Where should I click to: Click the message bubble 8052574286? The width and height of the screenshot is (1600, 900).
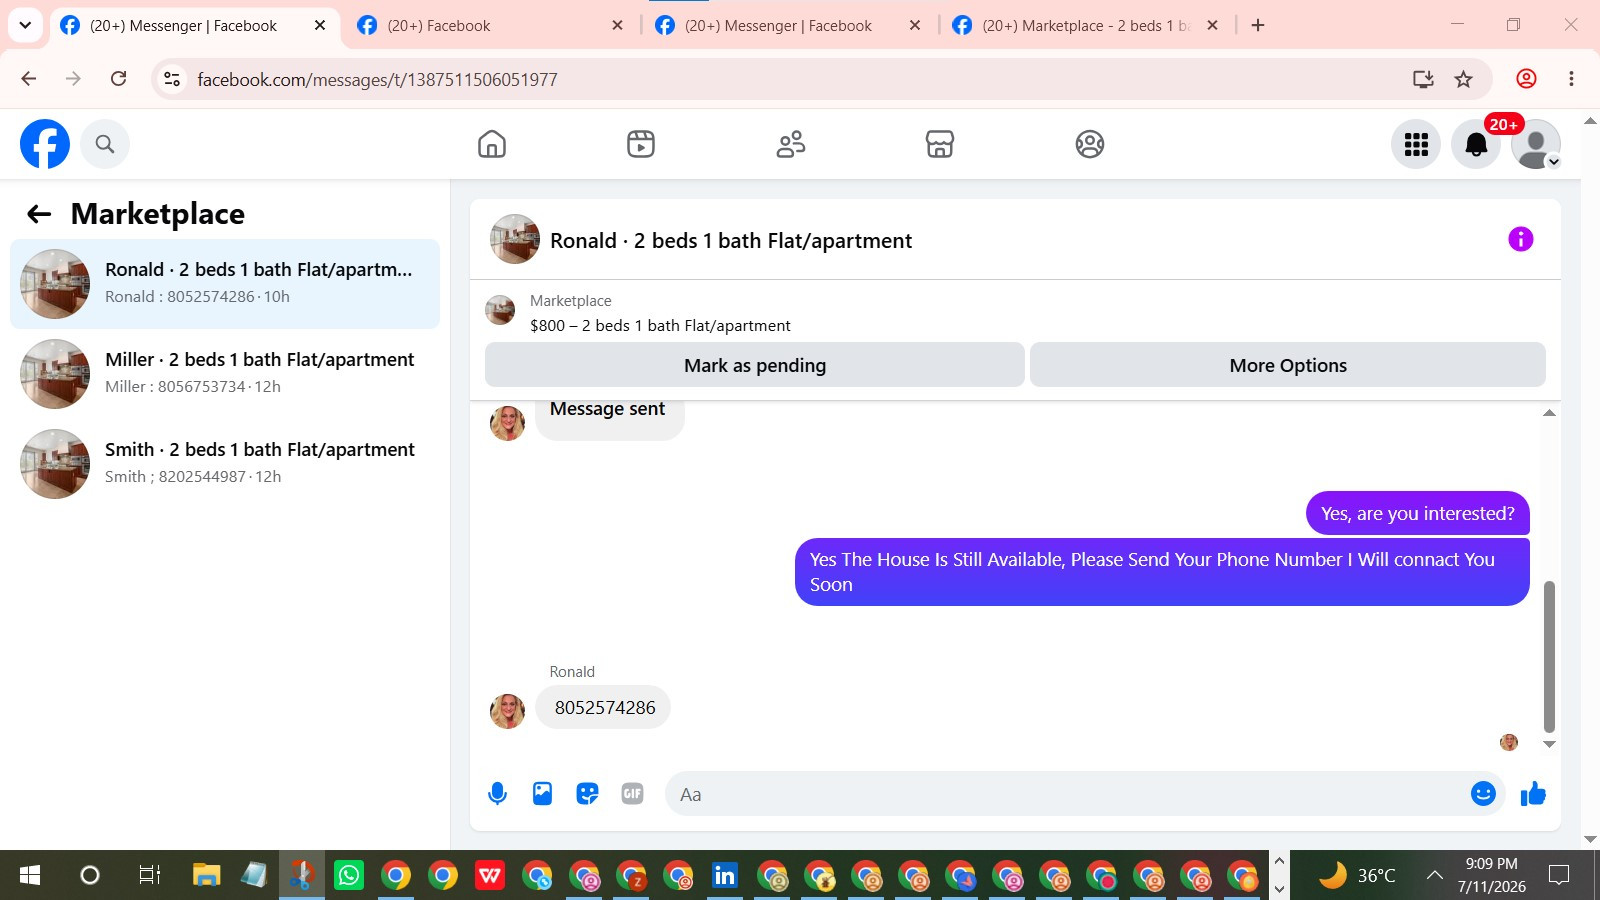click(605, 708)
